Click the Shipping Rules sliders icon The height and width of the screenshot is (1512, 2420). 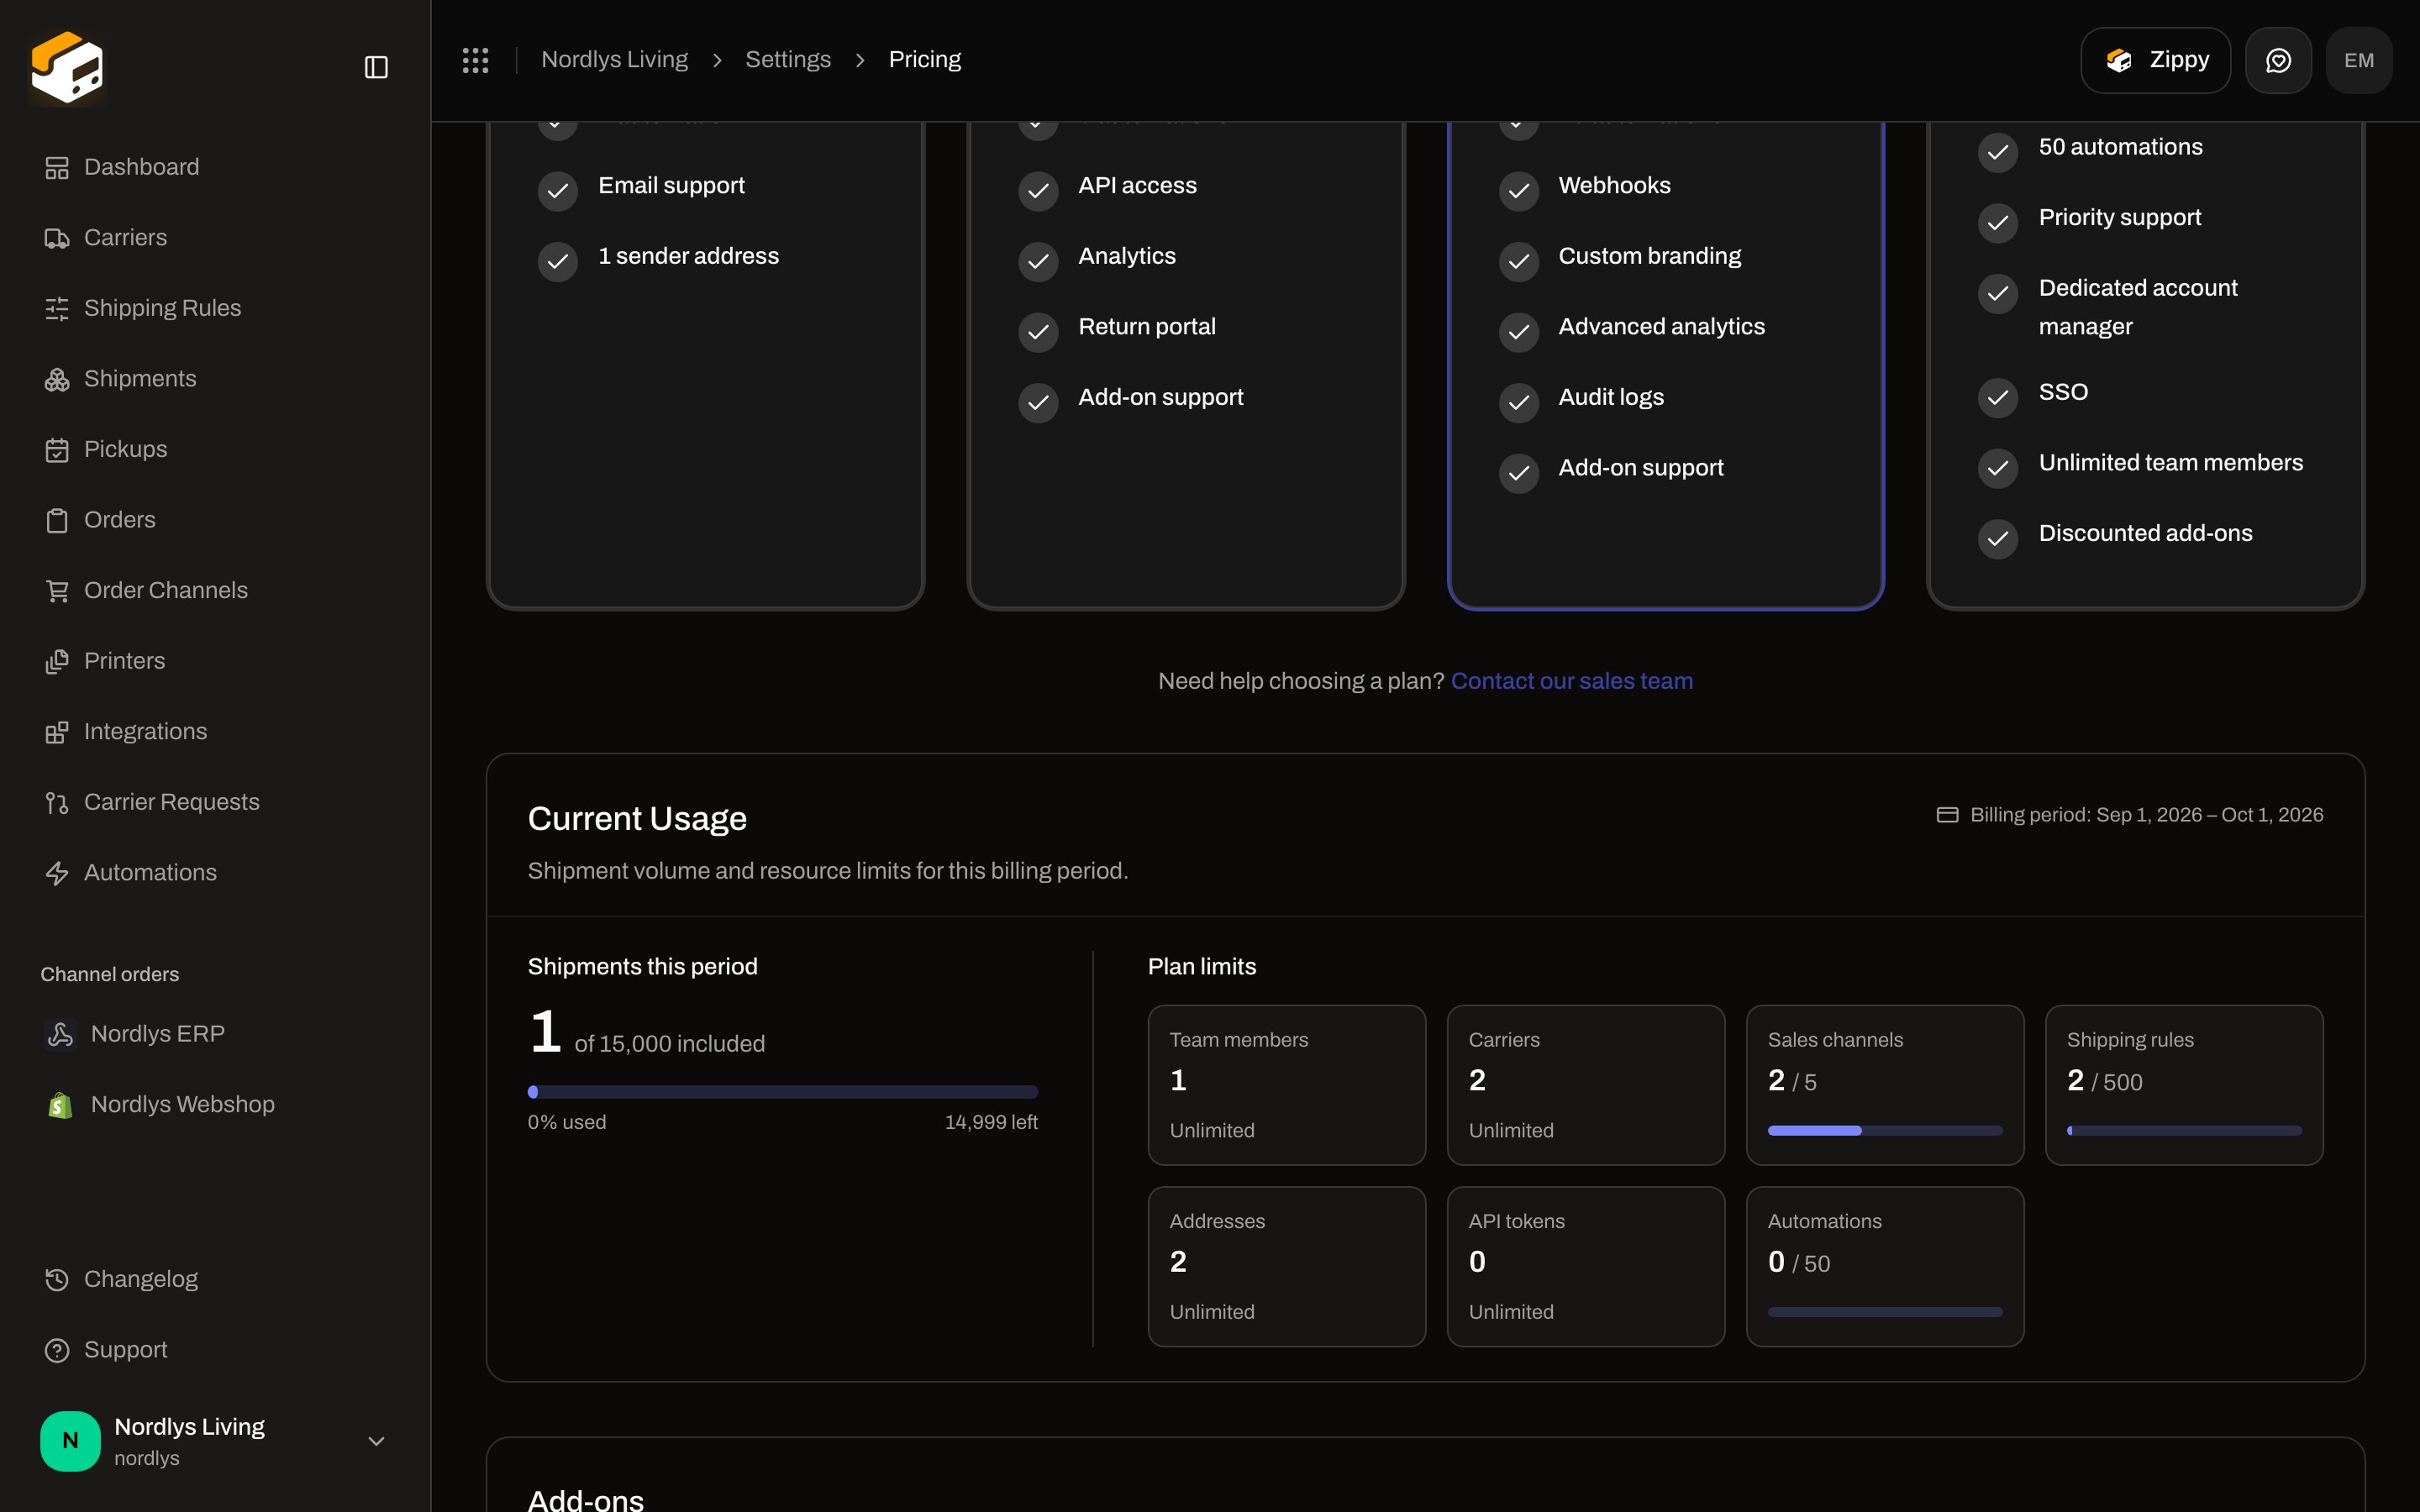pyautogui.click(x=57, y=309)
